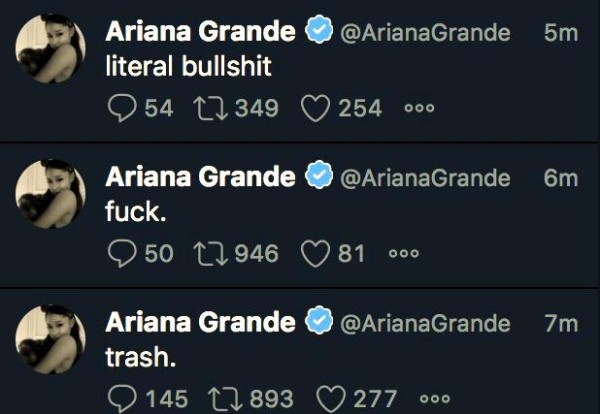Retweet the "trash." tweet
The image size is (600, 414).
click(x=225, y=399)
